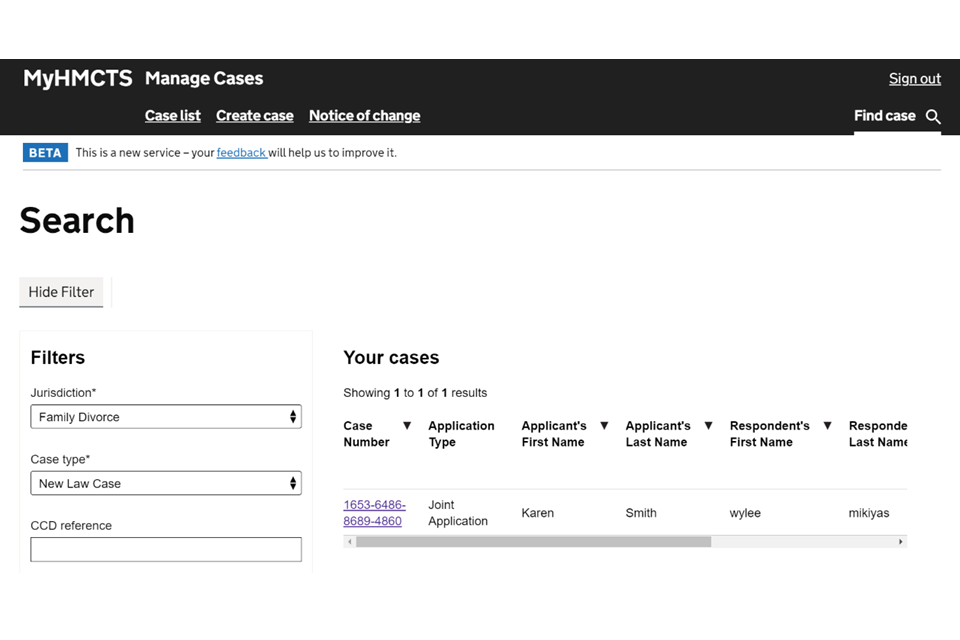Click the MyHMCTS logo text
Image resolution: width=960 pixels, height=640 pixels.
78,79
